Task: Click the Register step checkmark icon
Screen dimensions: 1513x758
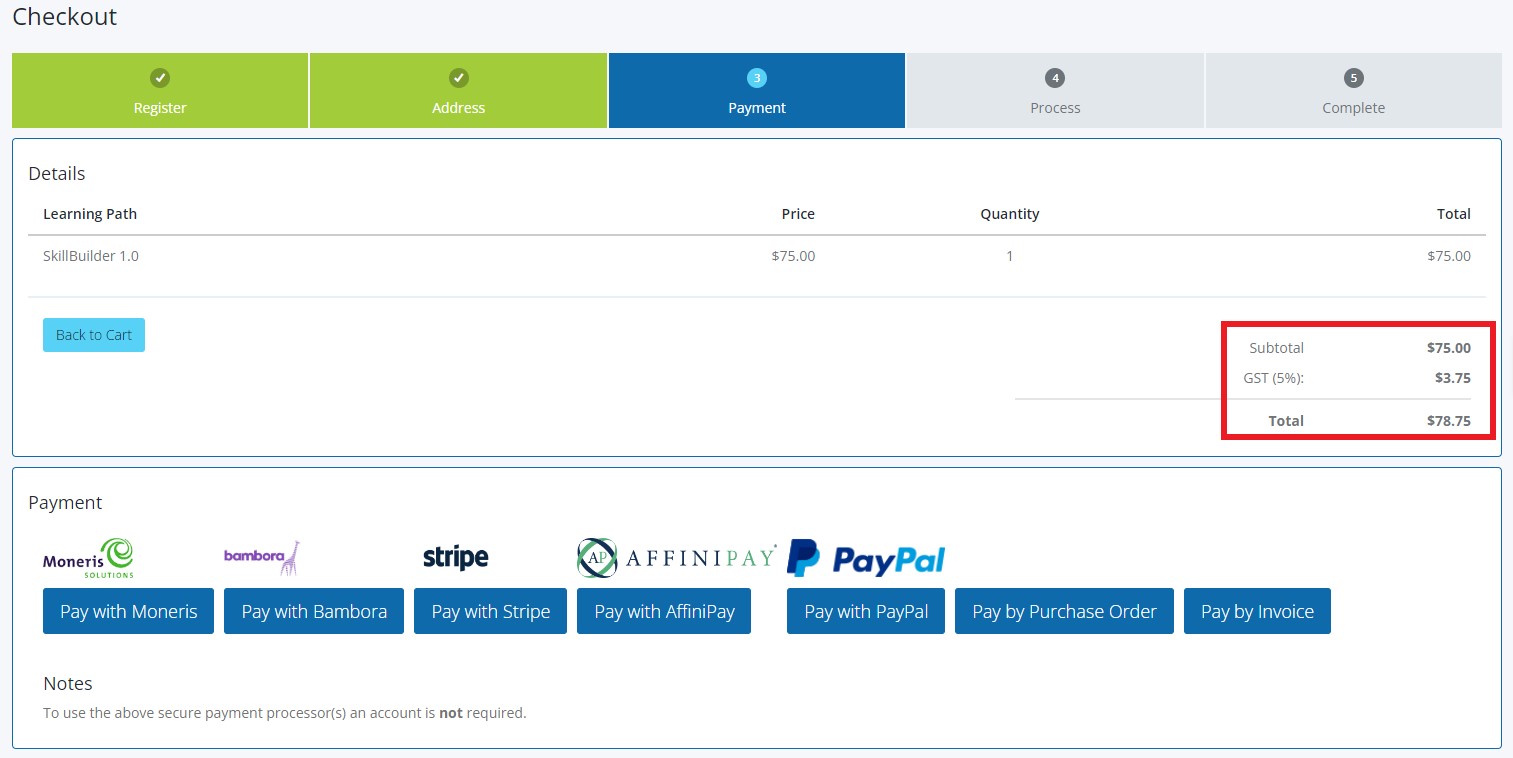Action: (x=159, y=78)
